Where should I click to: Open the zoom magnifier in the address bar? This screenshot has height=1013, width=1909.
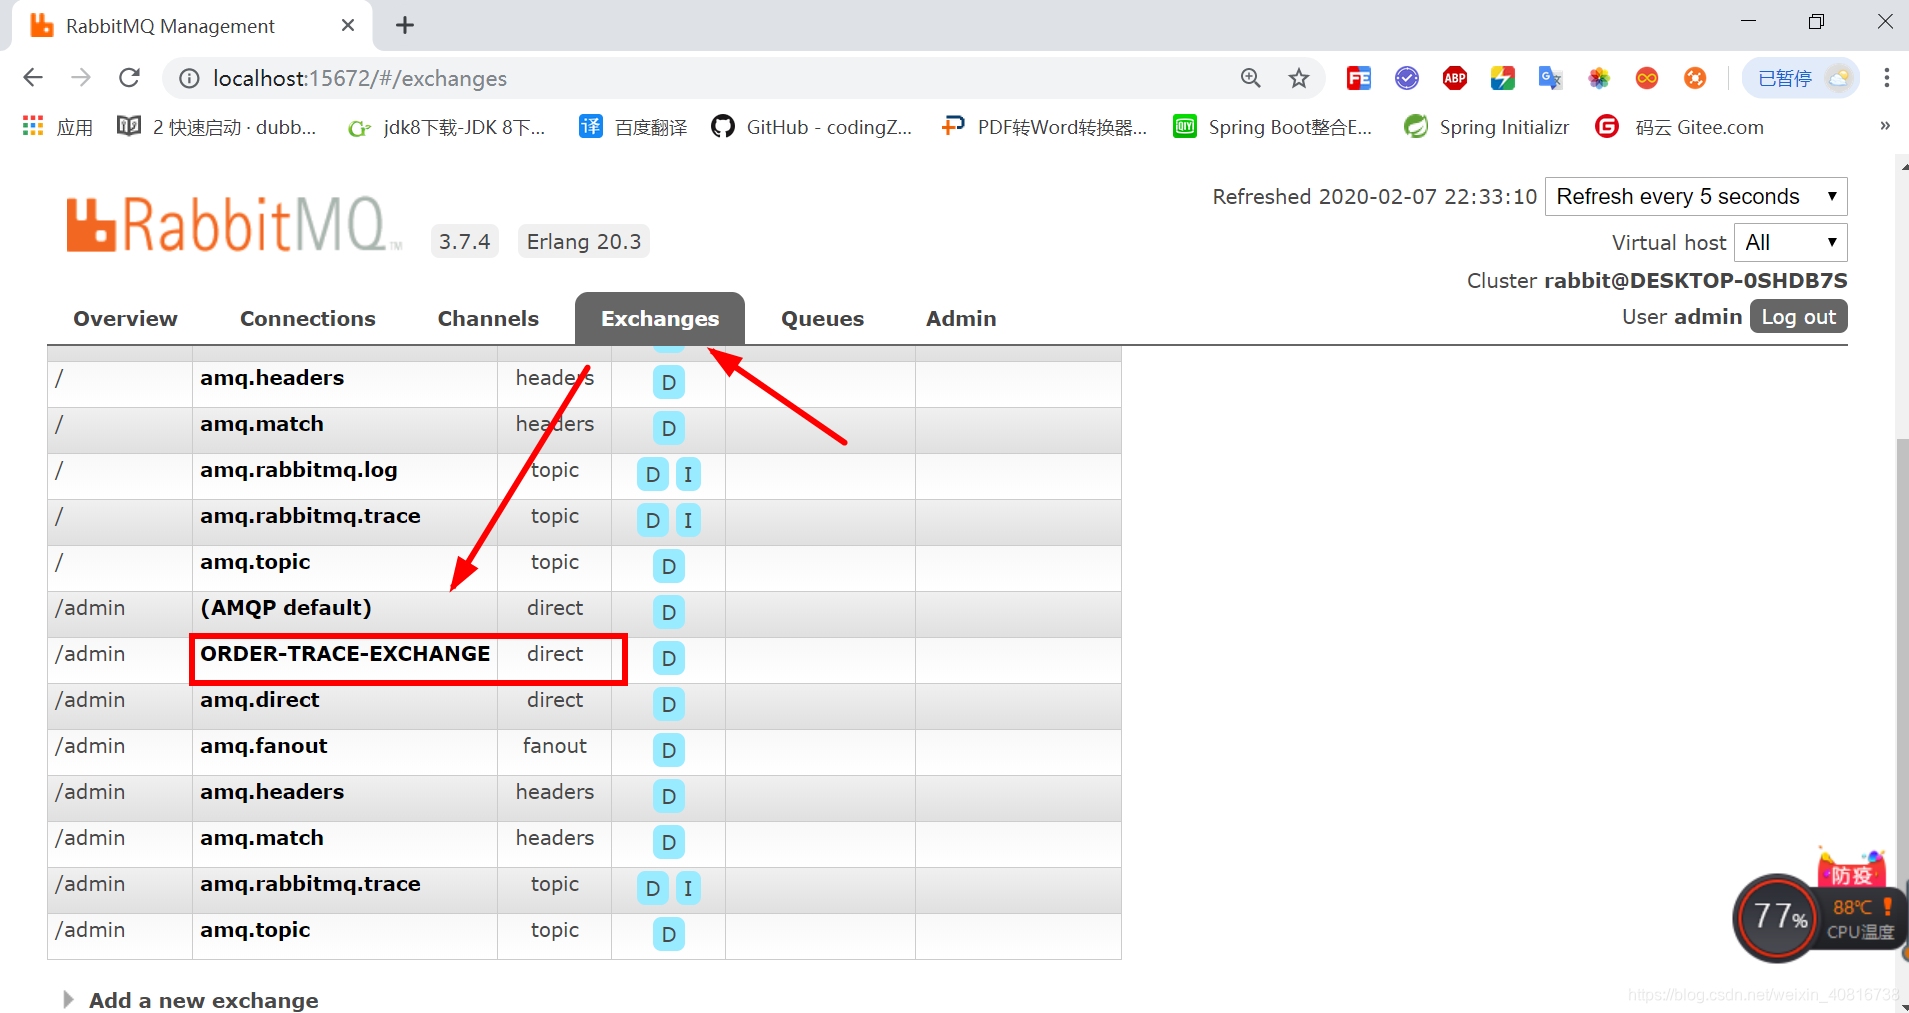click(x=1250, y=78)
